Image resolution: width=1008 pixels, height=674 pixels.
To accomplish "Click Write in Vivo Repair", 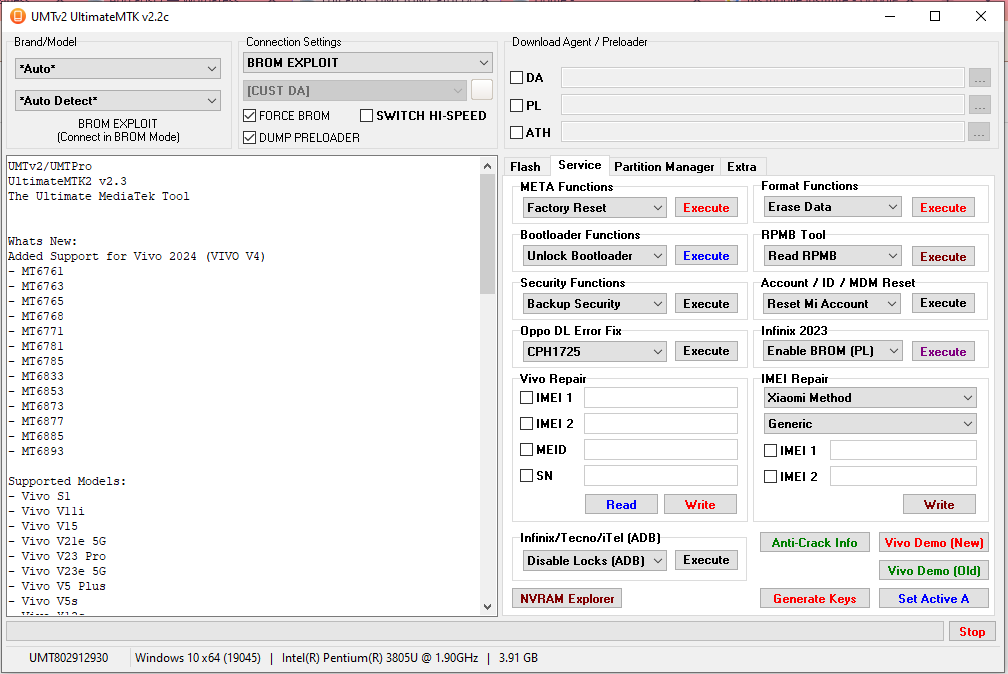I will pos(700,505).
